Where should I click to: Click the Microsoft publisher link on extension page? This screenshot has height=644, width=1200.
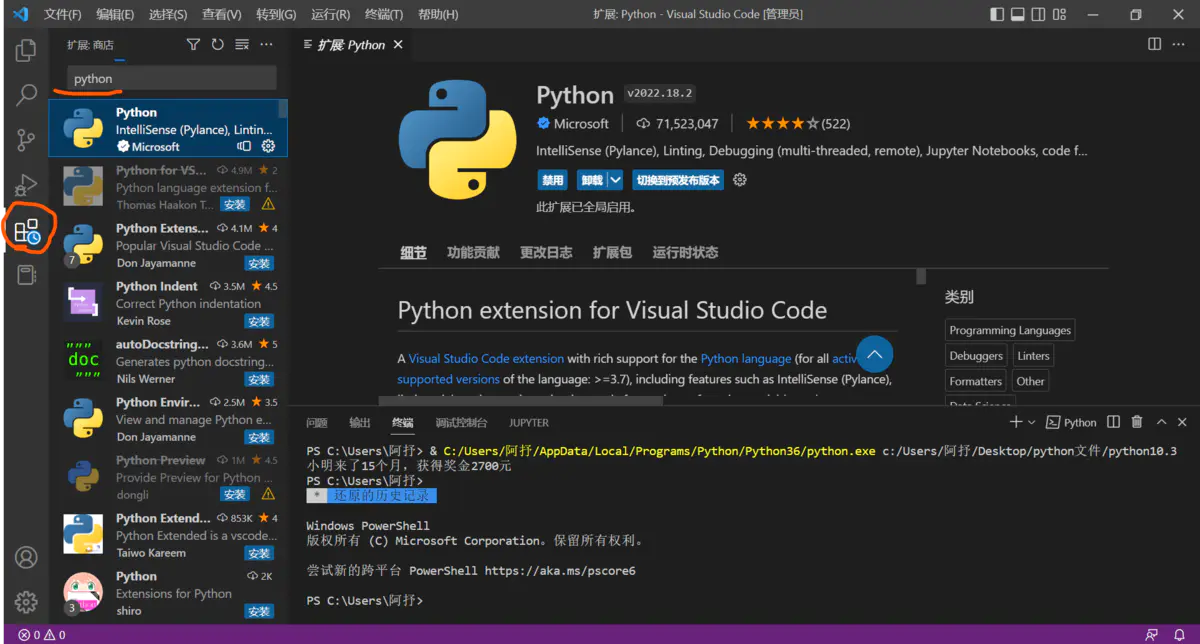(581, 124)
